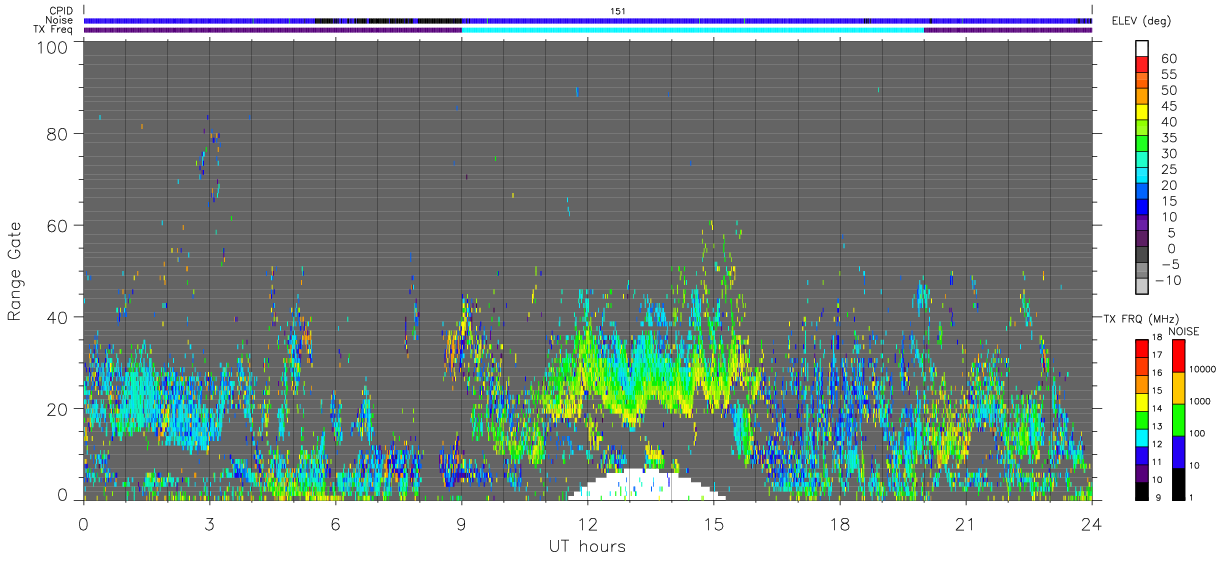
Task: Click the "UT hours" x-axis title
Action: point(587,547)
